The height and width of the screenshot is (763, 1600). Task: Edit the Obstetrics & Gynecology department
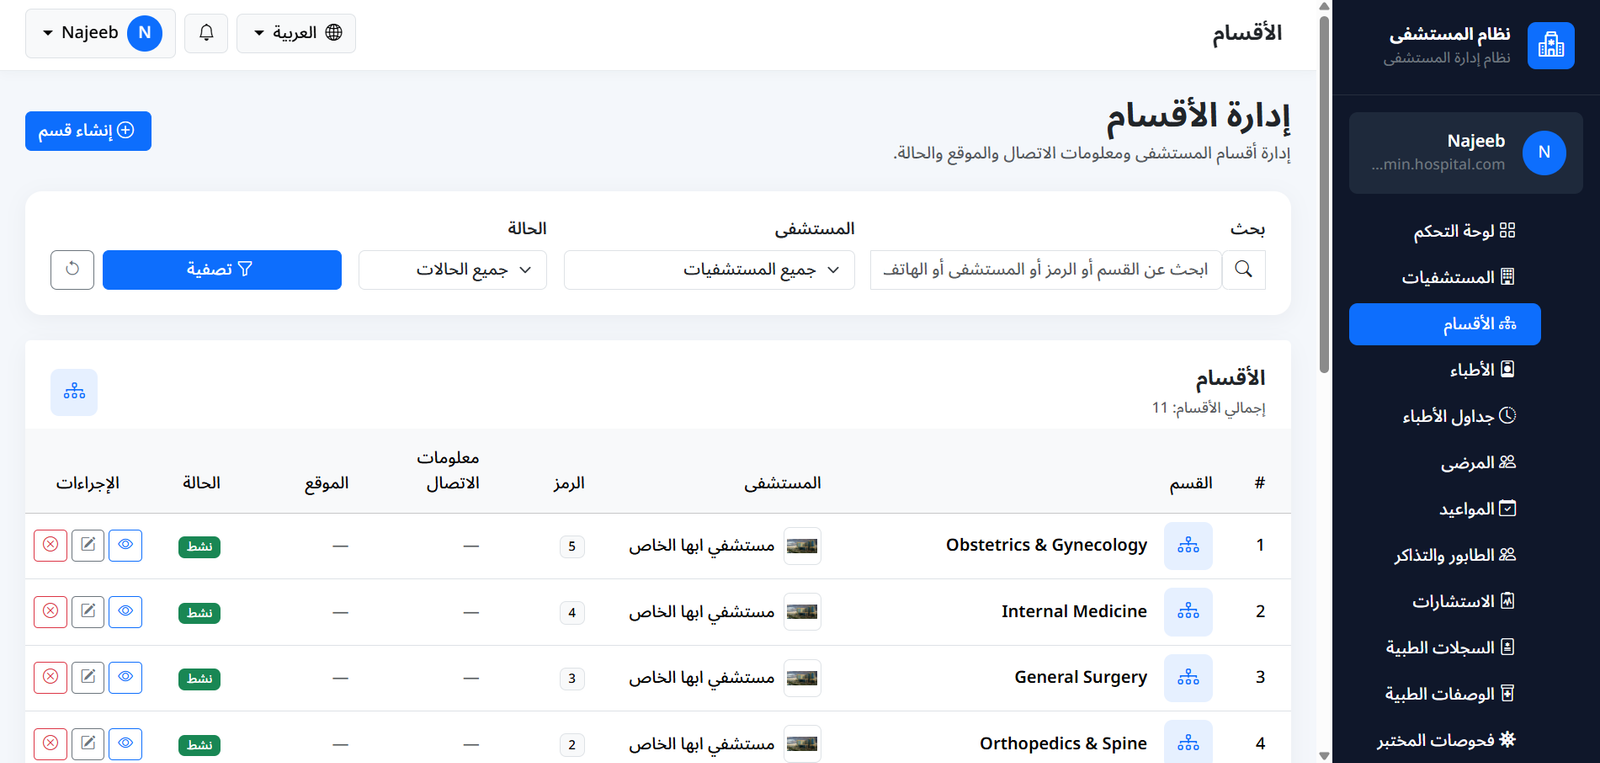(x=88, y=545)
